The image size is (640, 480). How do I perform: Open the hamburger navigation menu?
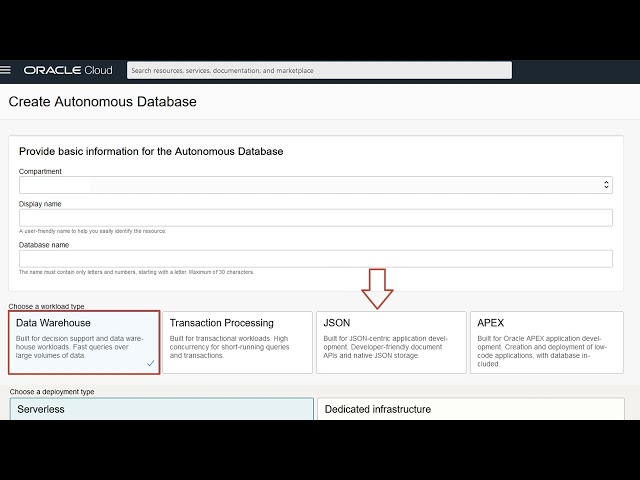point(5,70)
